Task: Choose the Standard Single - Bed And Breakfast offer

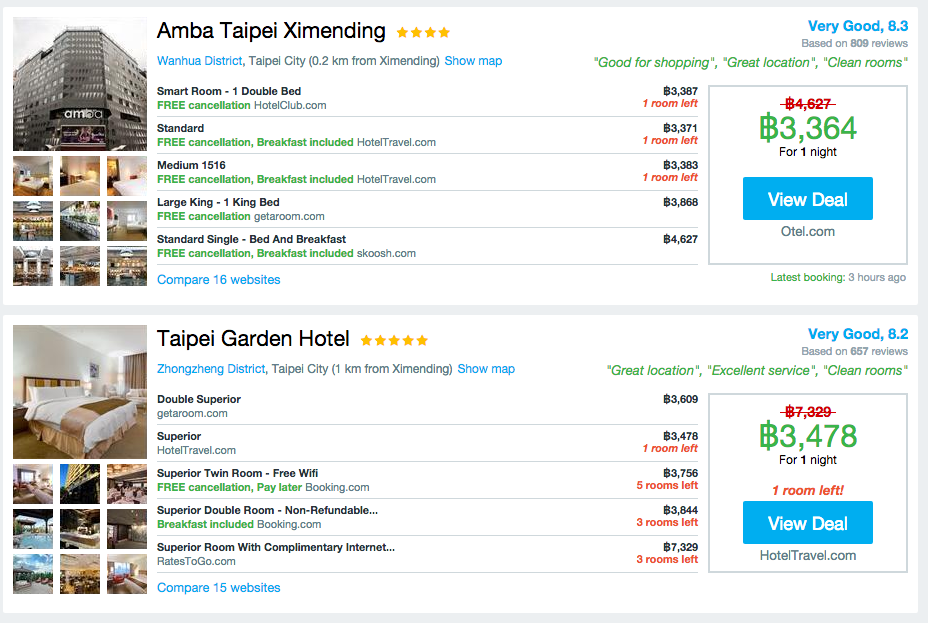Action: click(251, 240)
